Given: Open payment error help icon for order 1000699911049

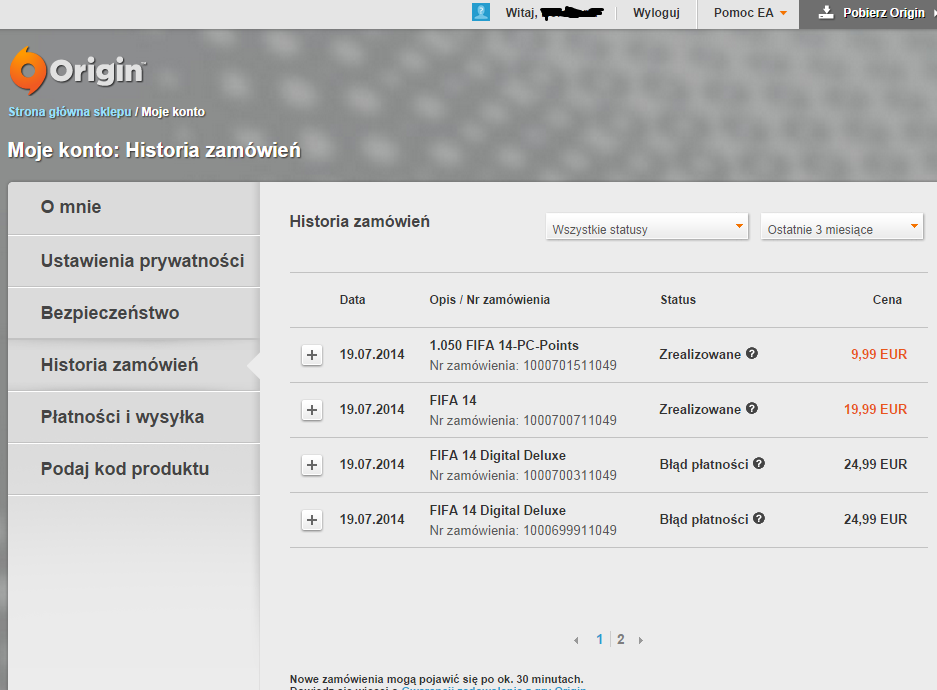Looking at the screenshot, I should point(759,518).
